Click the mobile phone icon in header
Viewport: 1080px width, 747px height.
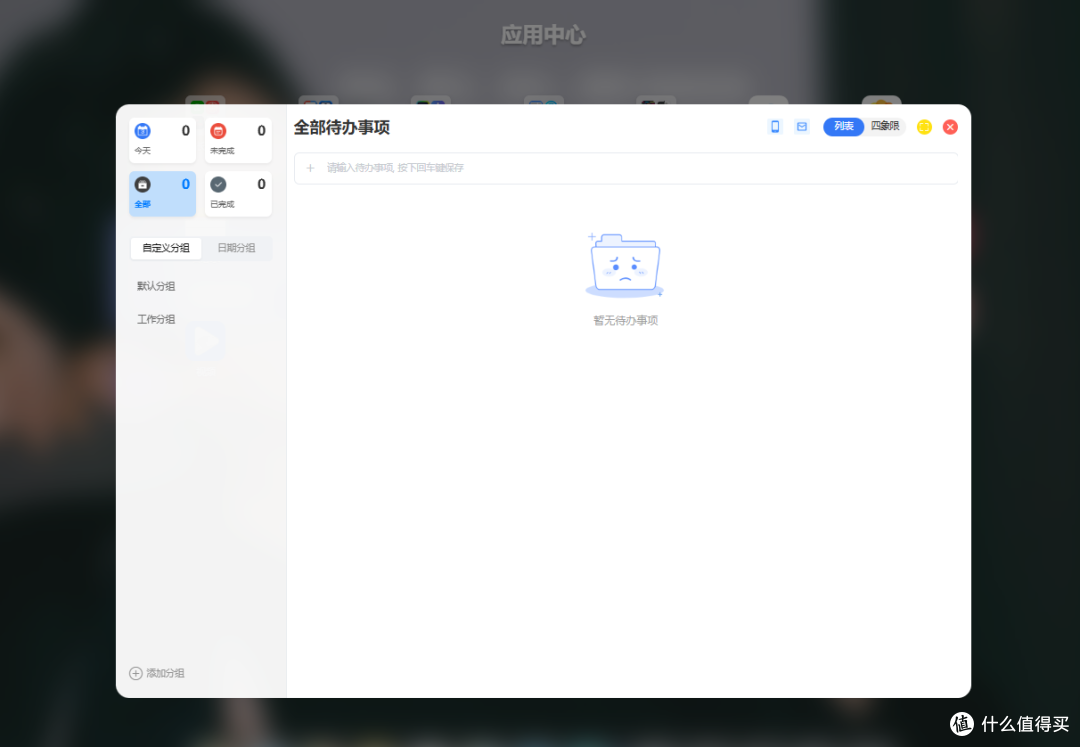[x=775, y=127]
